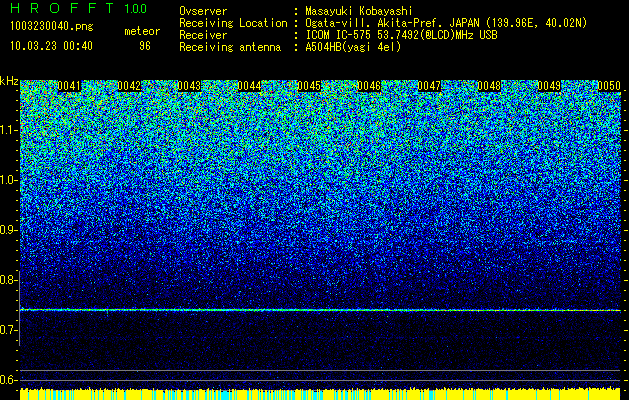Click the HROFFT 1.0.0 title text
The width and height of the screenshot is (629, 400).
click(79, 8)
